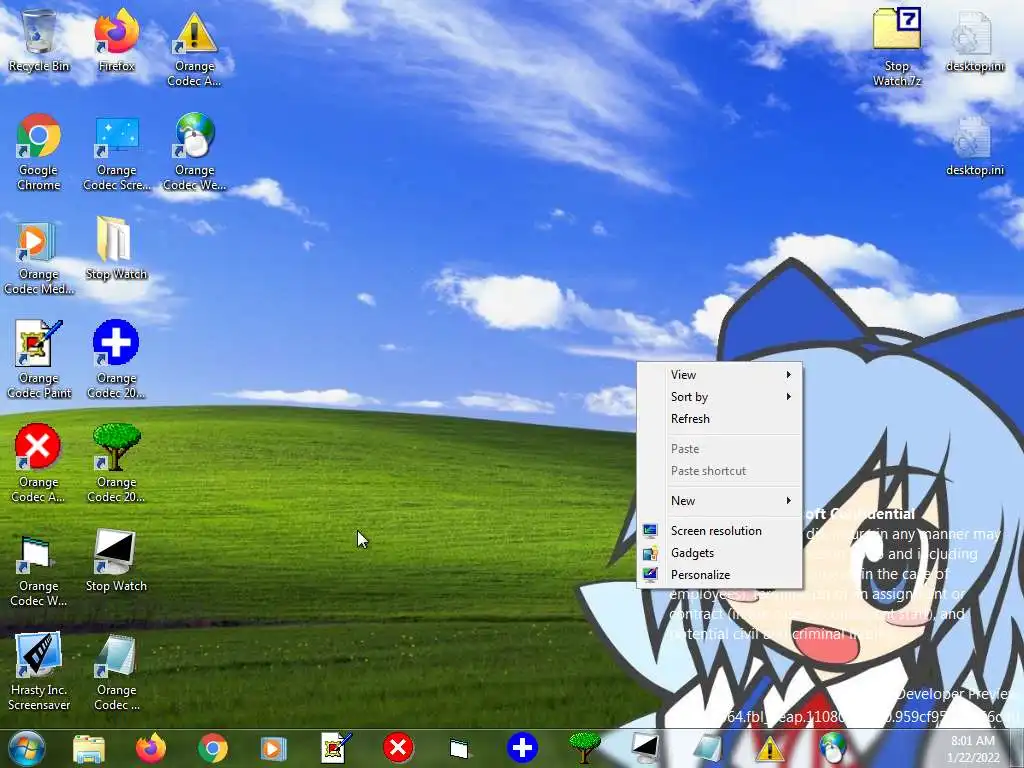
Task: Click the notepad sheet taskbar icon
Action: coord(707,748)
